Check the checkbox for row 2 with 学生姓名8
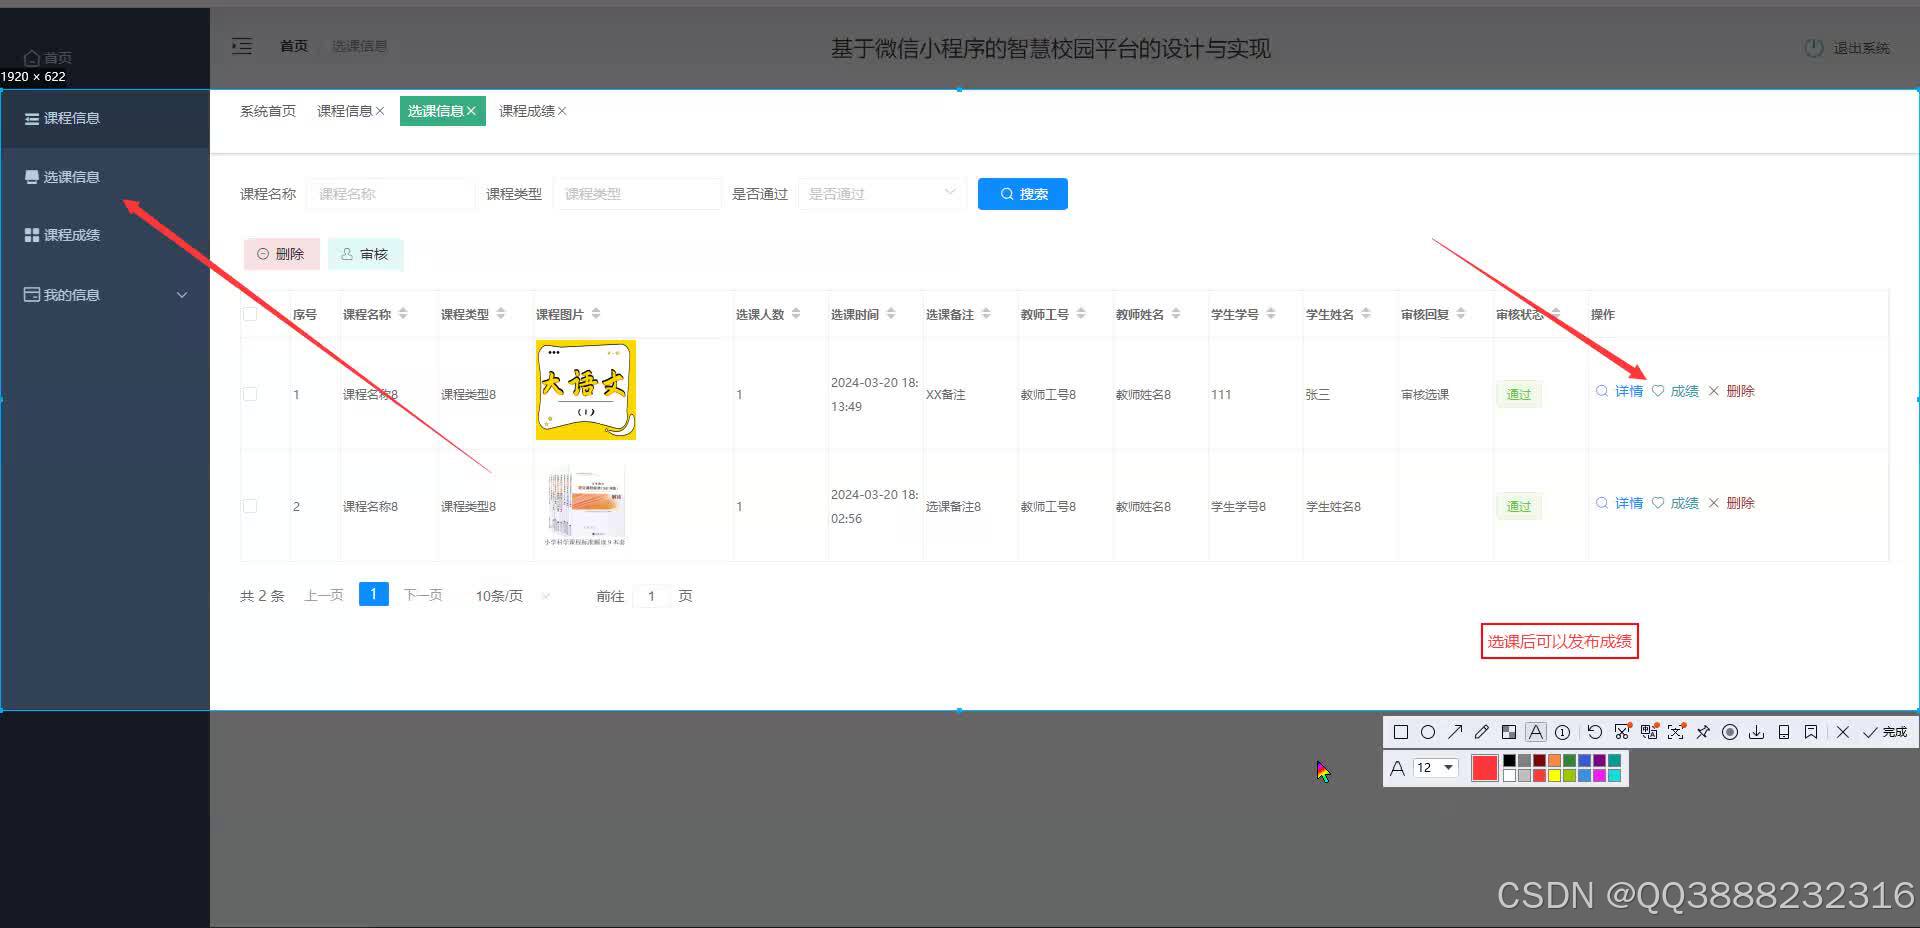The width and height of the screenshot is (1920, 928). click(250, 506)
